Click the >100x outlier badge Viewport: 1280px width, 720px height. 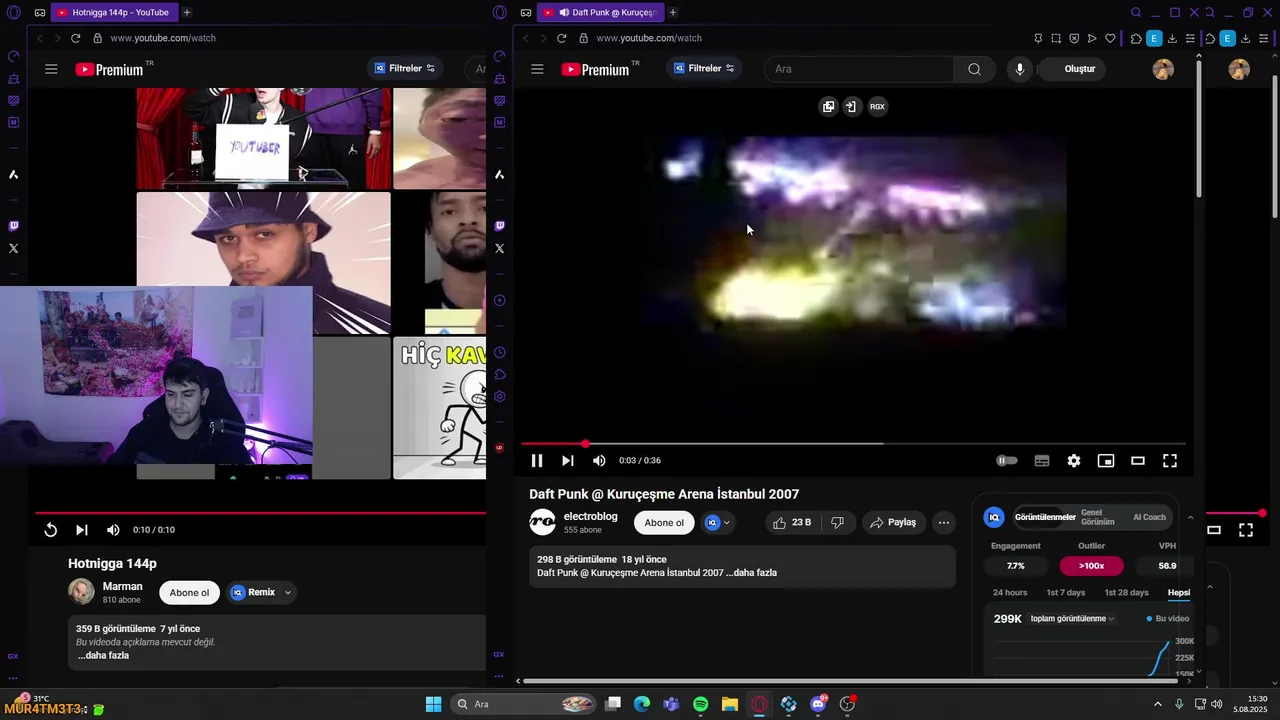(1091, 566)
